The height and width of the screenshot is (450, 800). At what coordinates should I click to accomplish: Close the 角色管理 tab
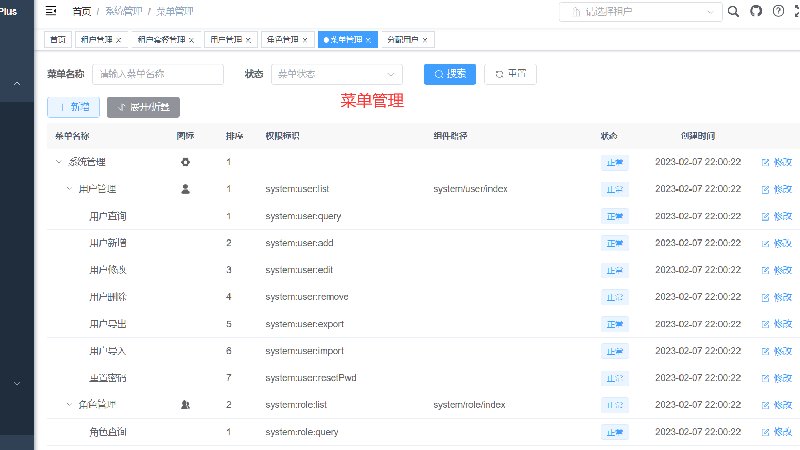[305, 40]
